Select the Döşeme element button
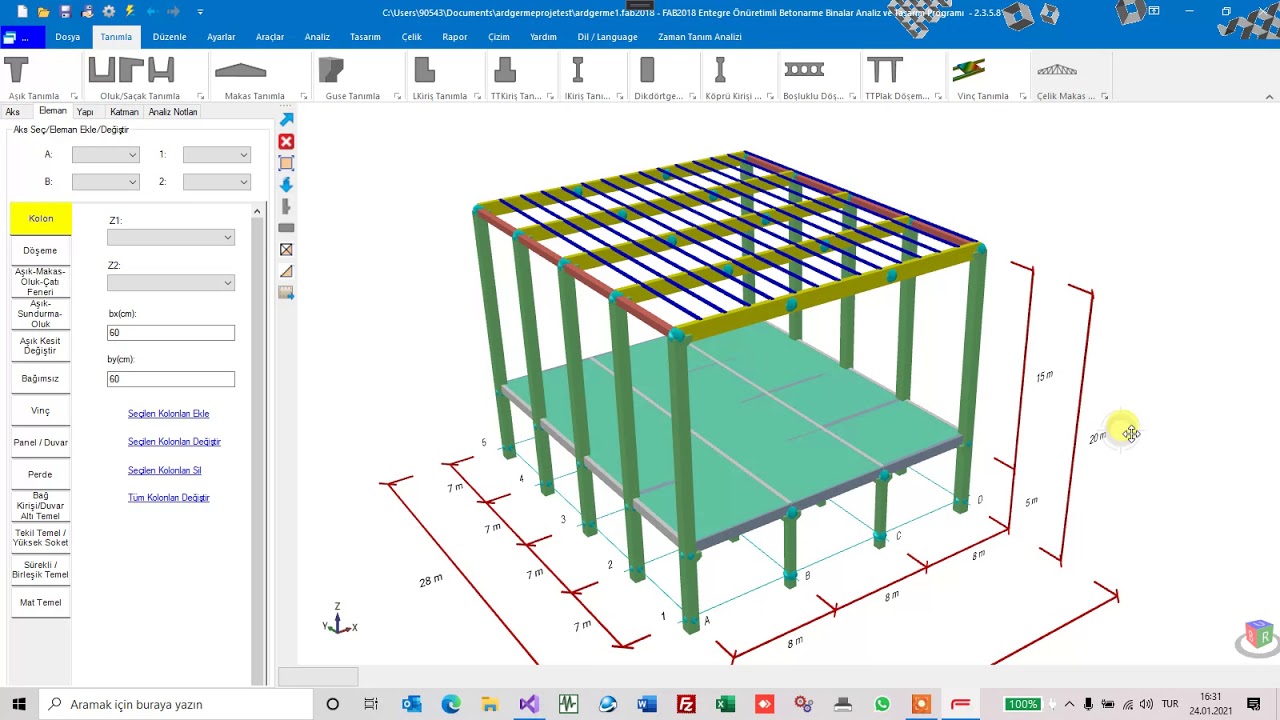The height and width of the screenshot is (720, 1280). pos(40,250)
